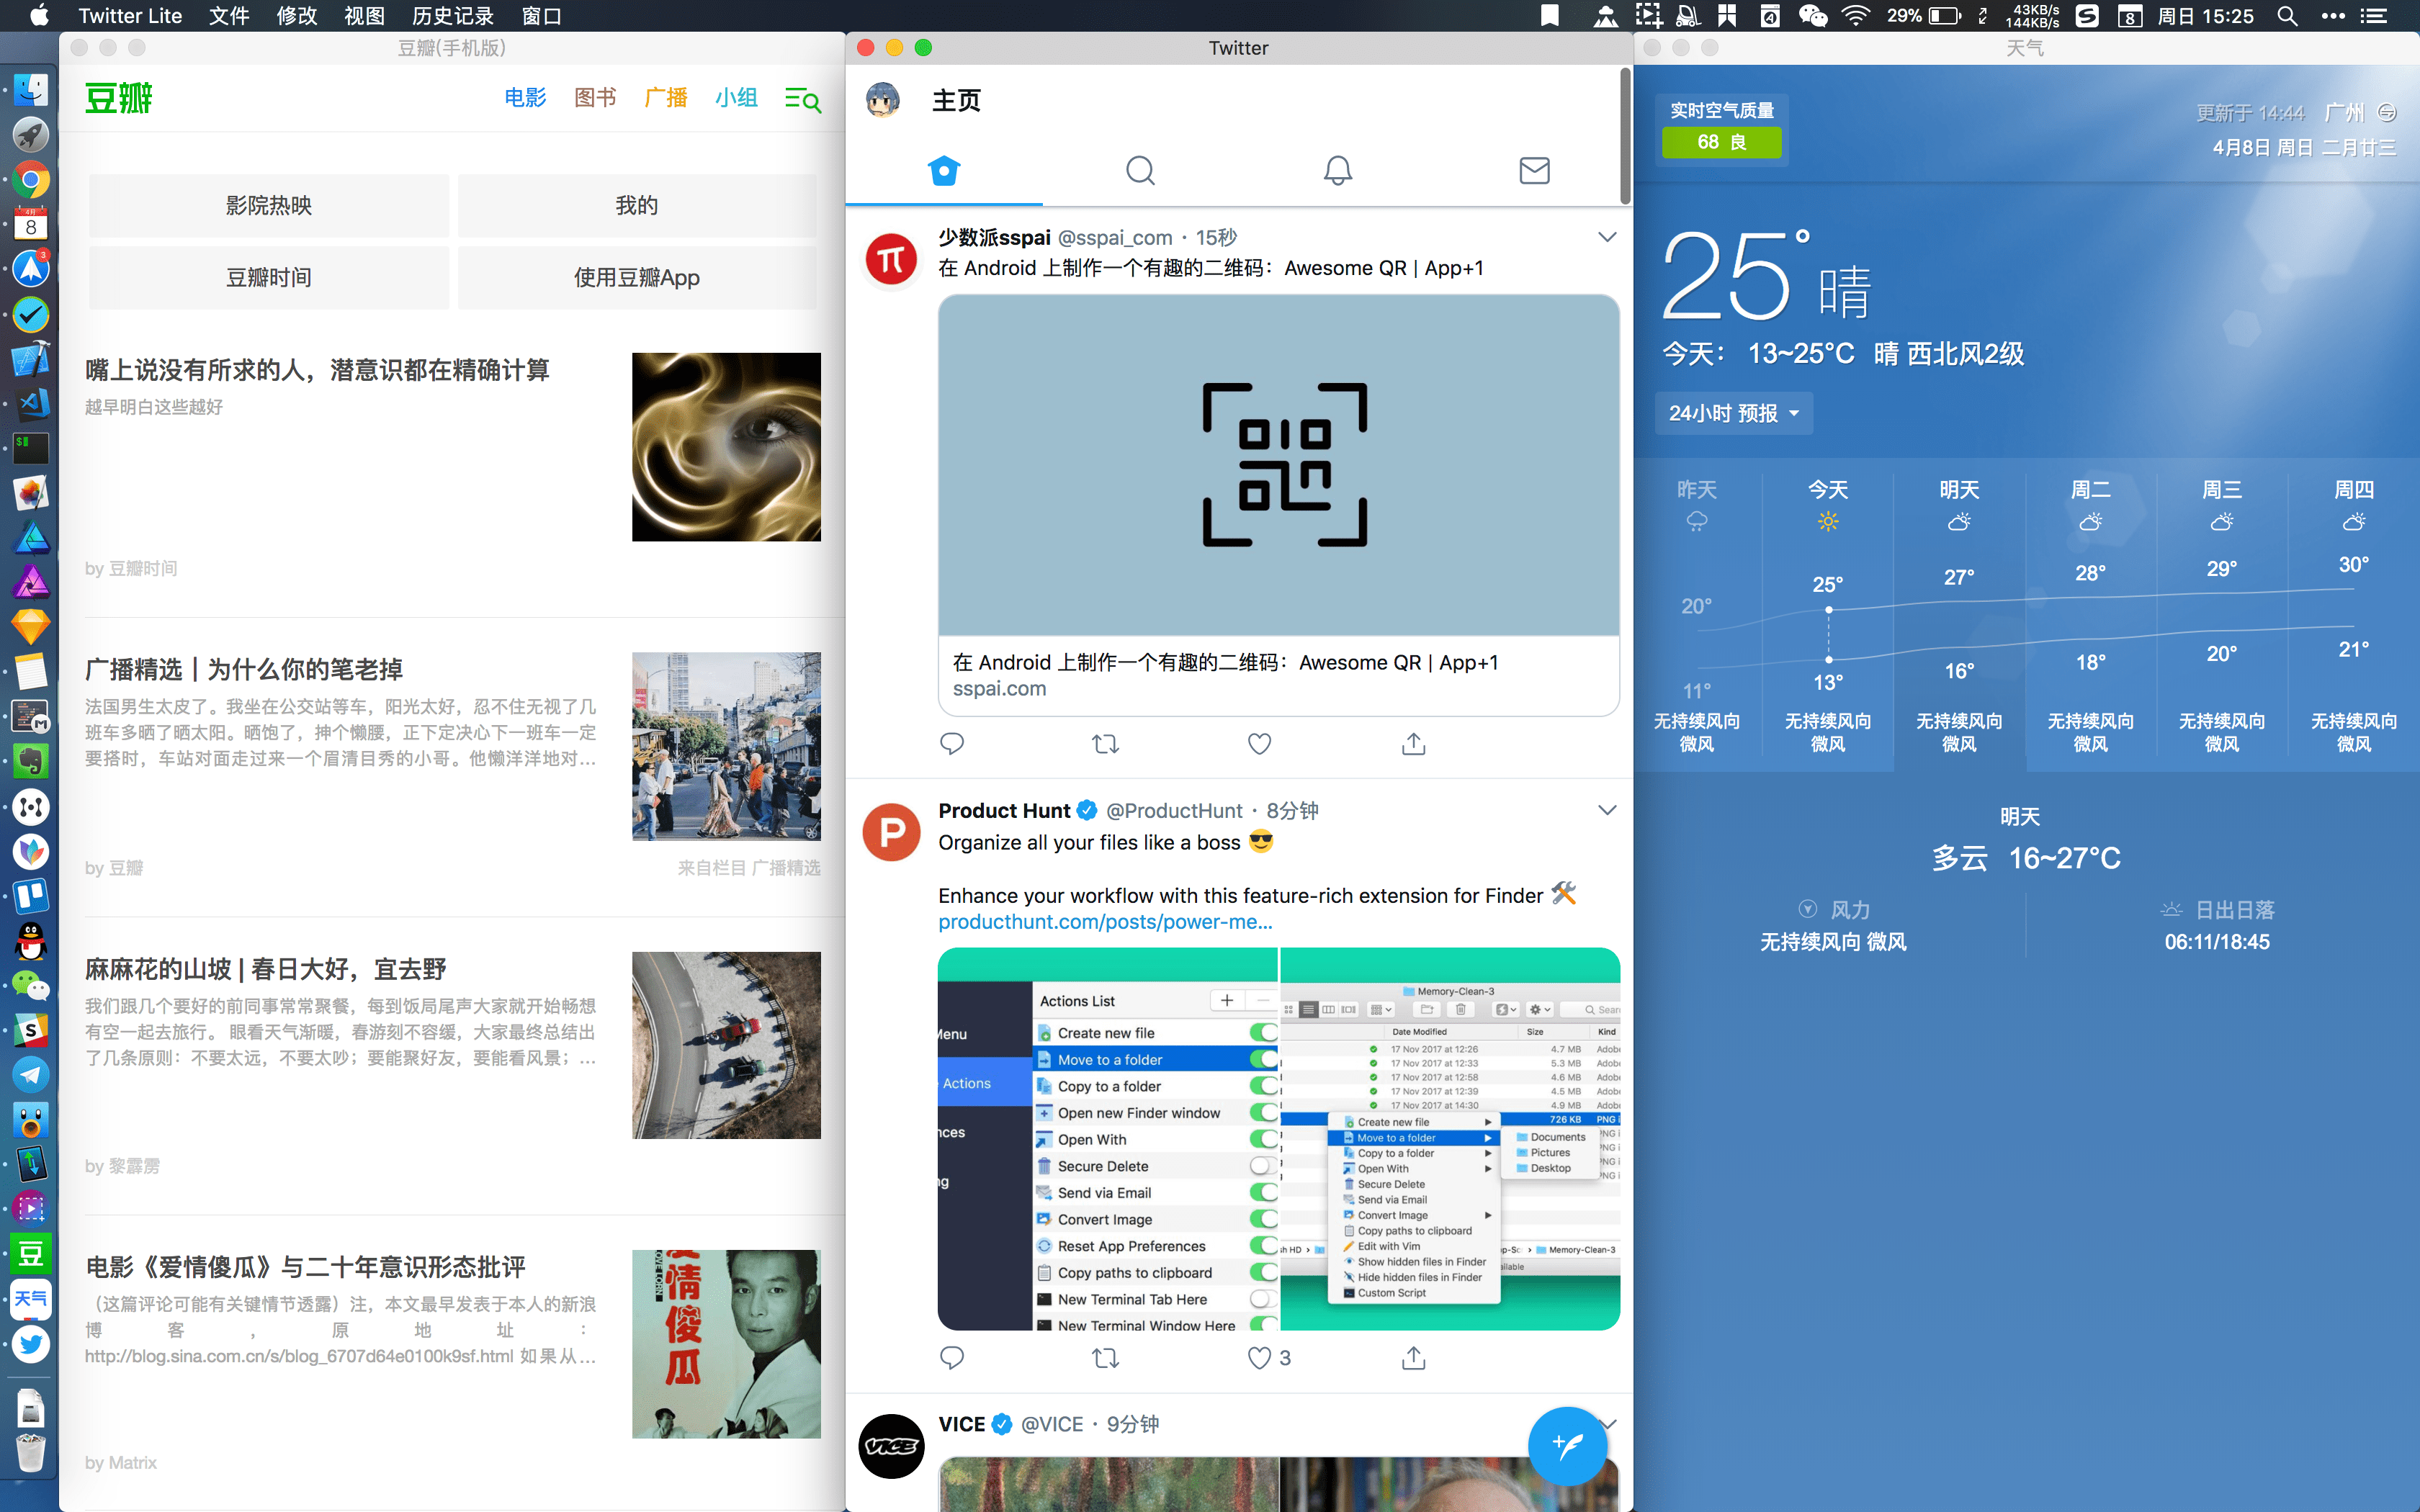This screenshot has width=2420, height=1512.
Task: Share the Product Hunt tweet
Action: pos(1413,1357)
